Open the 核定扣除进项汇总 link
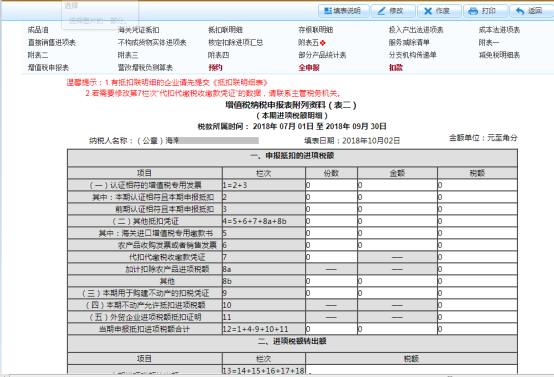The width and height of the screenshot is (554, 377). click(236, 43)
